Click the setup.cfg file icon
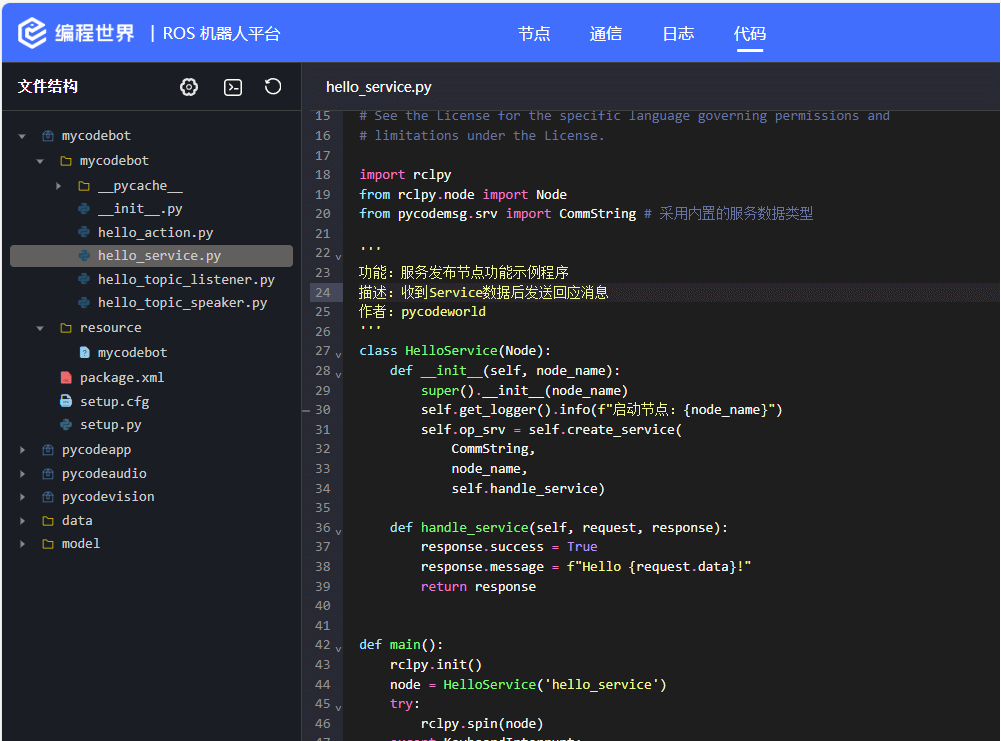 [66, 402]
